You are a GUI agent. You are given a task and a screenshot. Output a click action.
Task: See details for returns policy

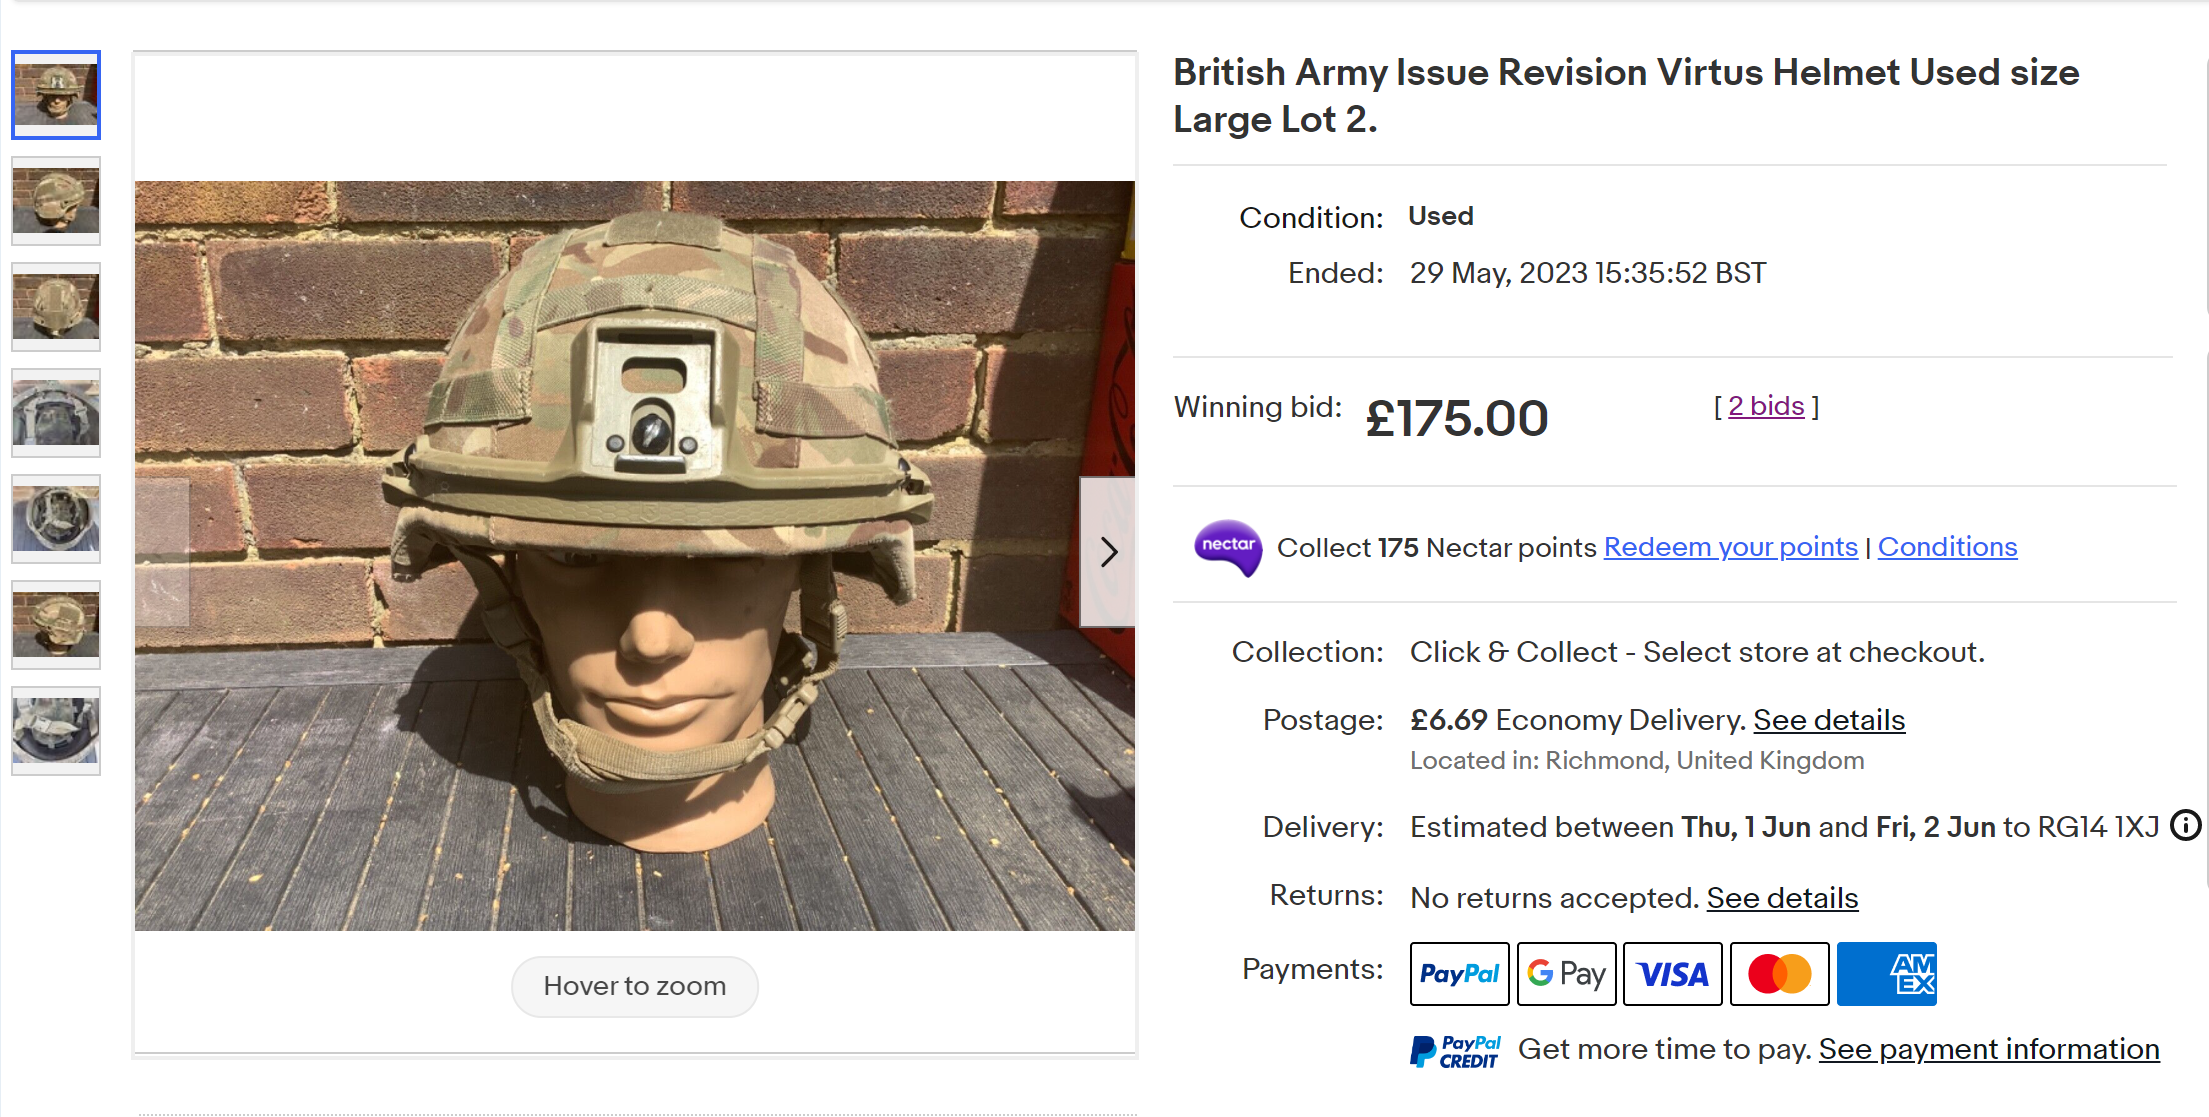point(1782,898)
